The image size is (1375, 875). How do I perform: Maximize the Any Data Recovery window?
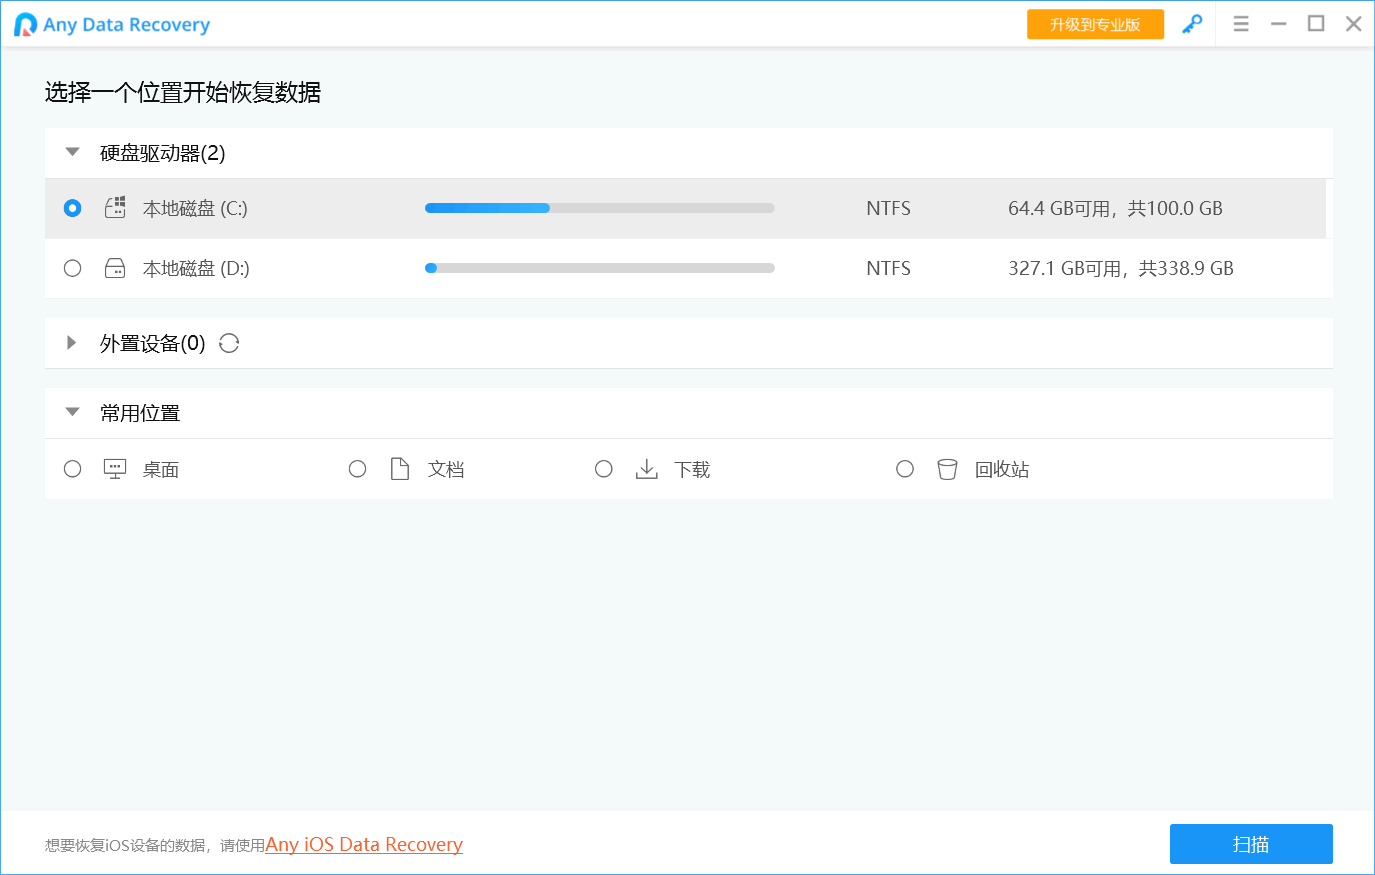tap(1316, 24)
